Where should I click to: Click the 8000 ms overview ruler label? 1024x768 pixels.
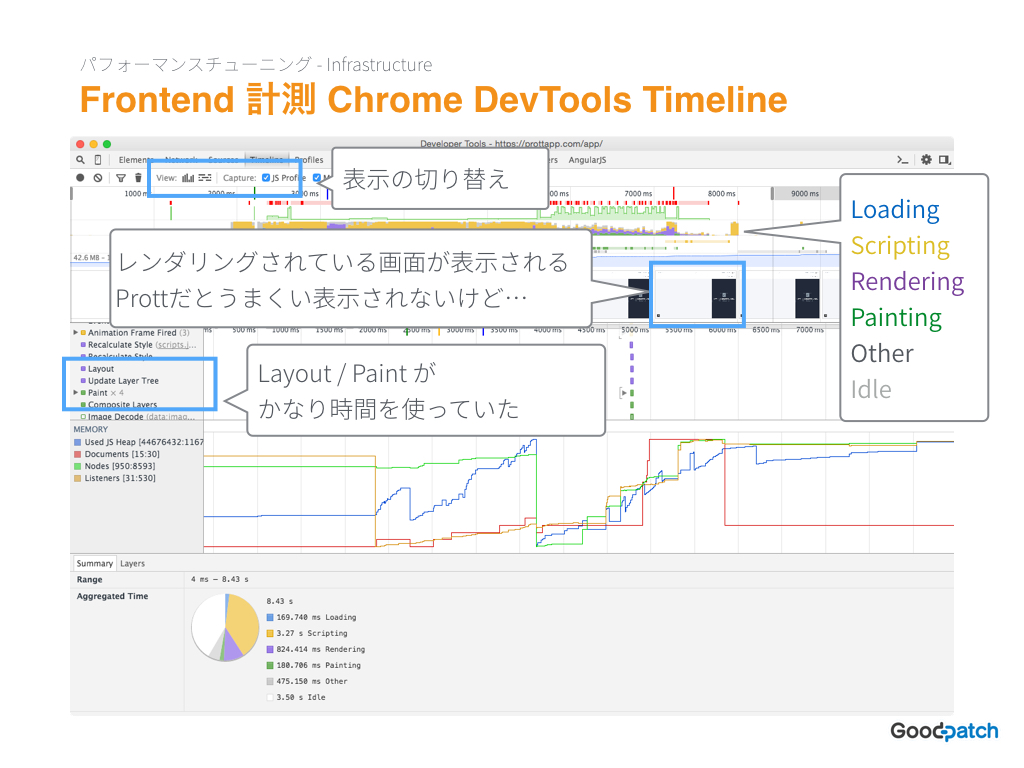tap(722, 193)
